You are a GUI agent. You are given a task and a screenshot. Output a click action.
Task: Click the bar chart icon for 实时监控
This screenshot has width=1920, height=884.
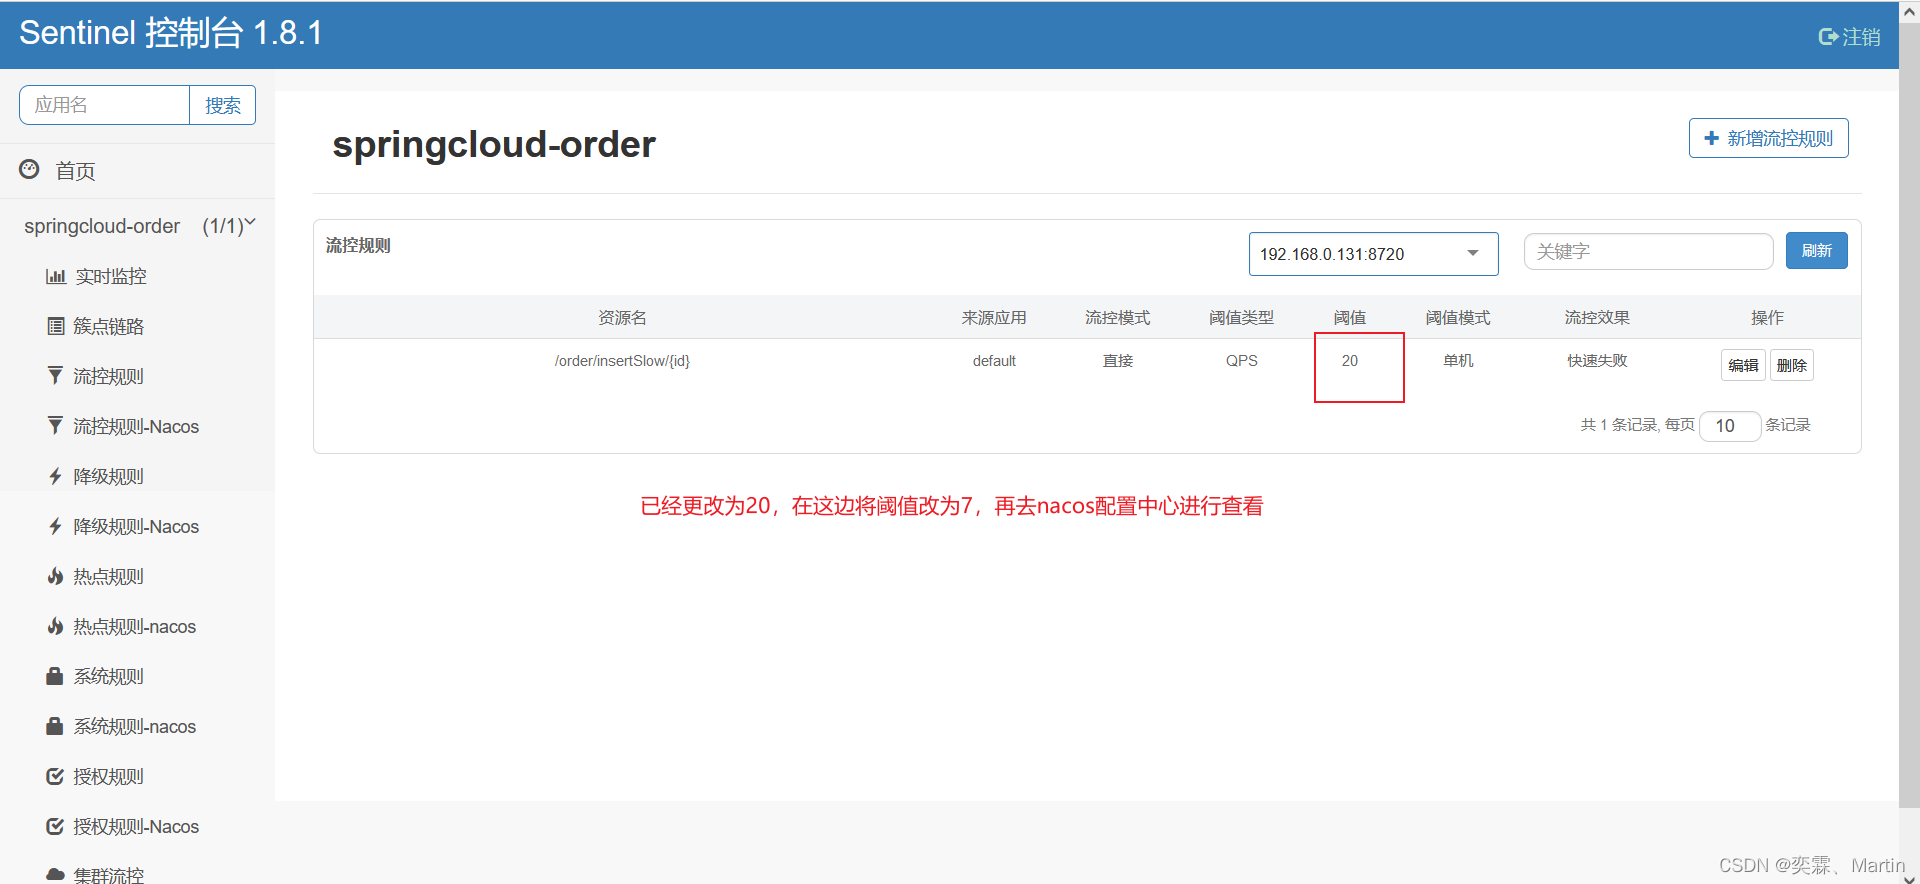point(56,276)
